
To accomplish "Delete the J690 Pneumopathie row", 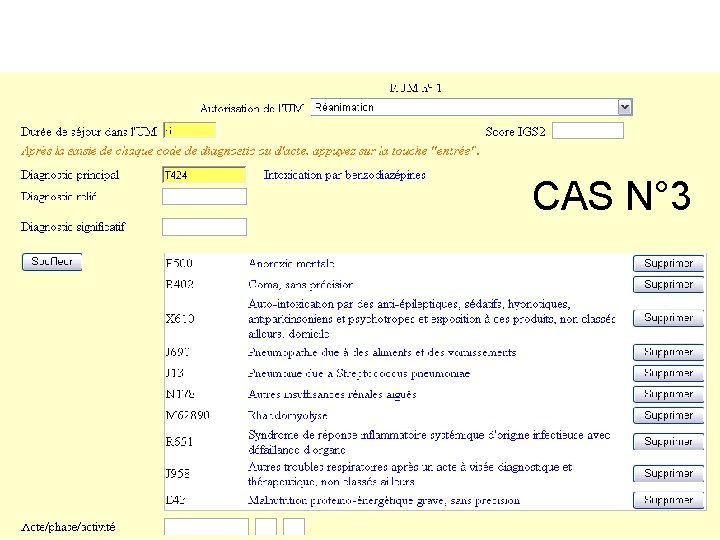I will (668, 352).
